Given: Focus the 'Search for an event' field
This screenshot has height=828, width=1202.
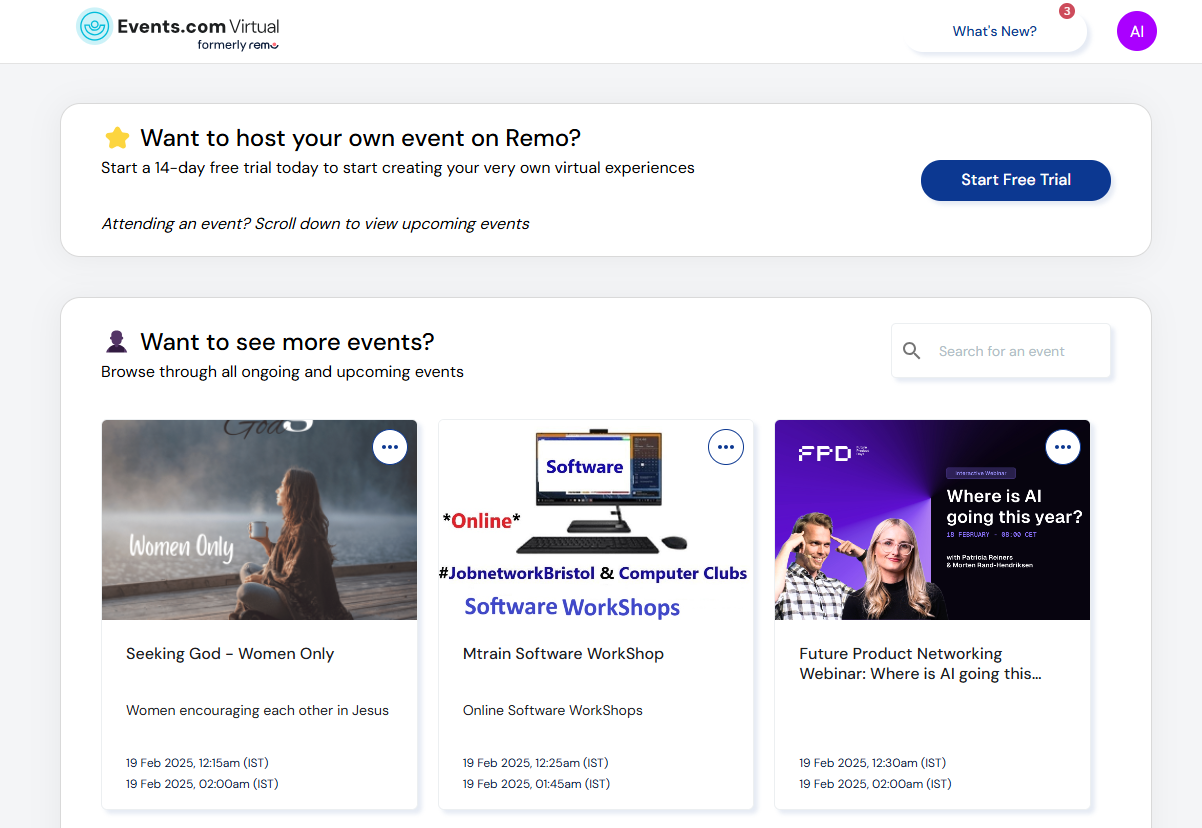Looking at the screenshot, I should click(x=1001, y=351).
